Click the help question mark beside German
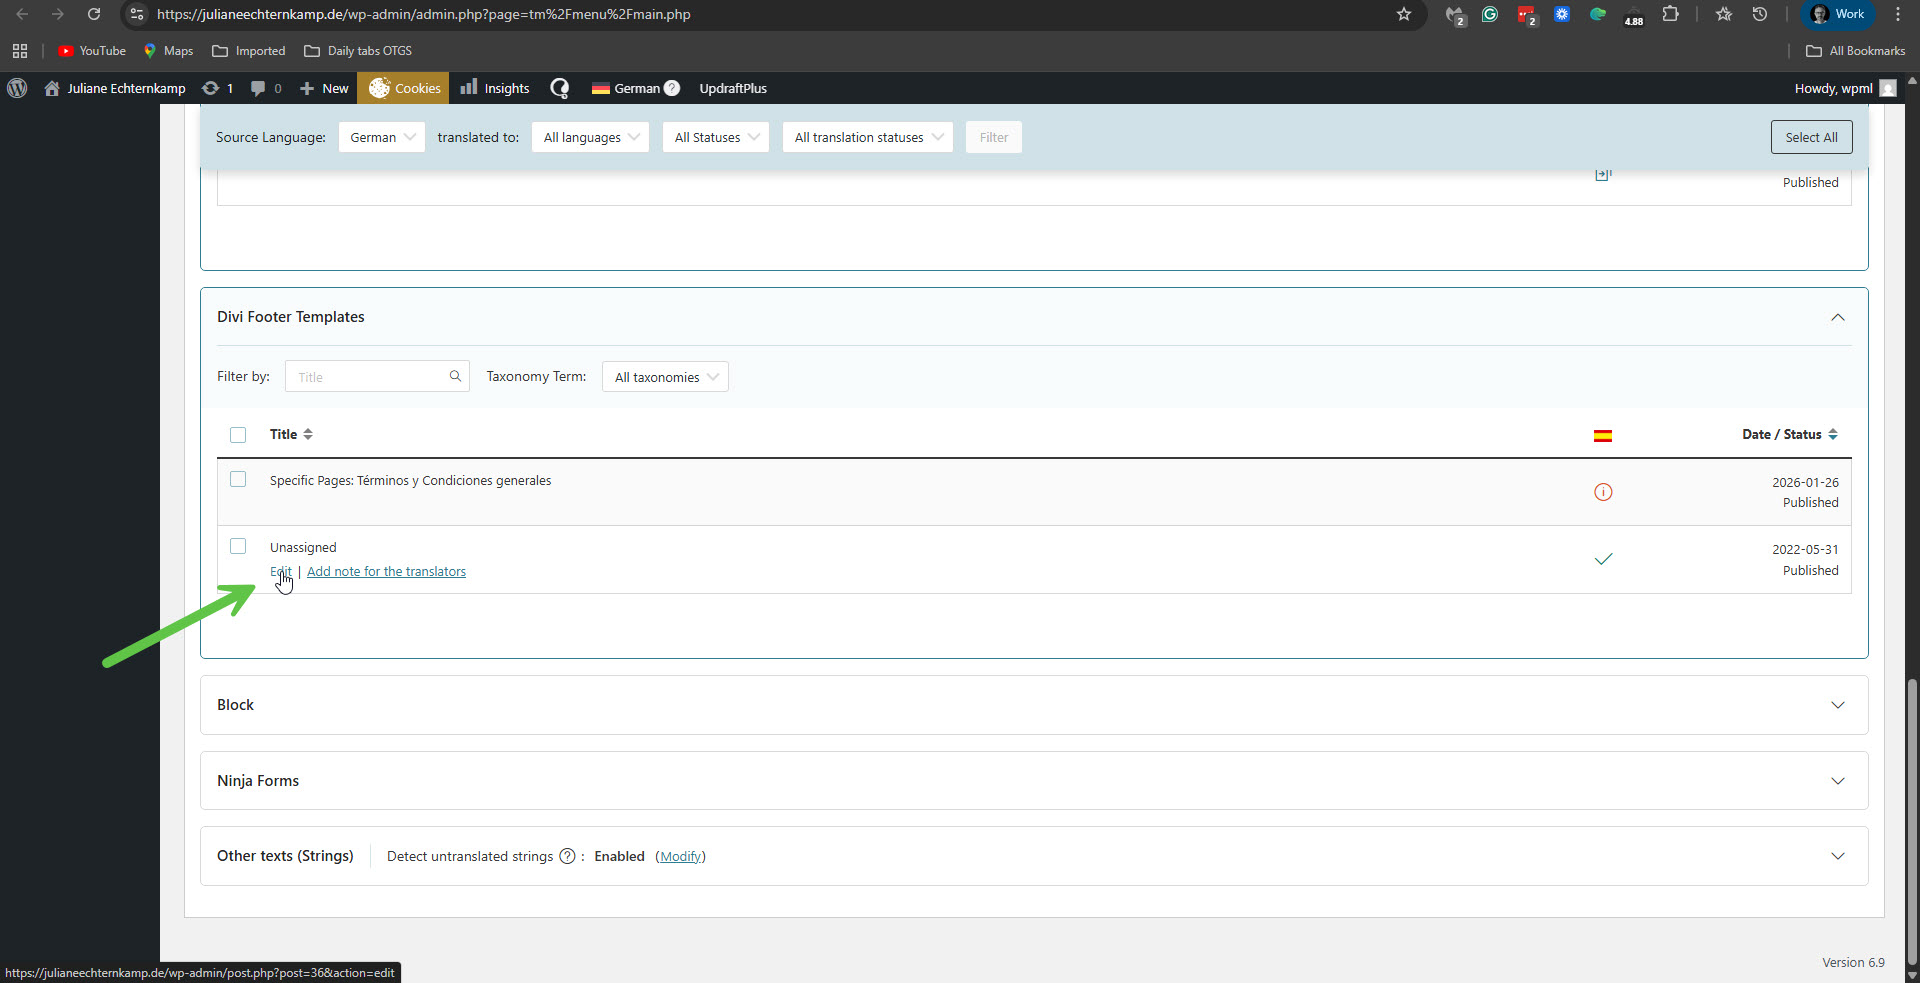The height and width of the screenshot is (983, 1920). point(672,88)
